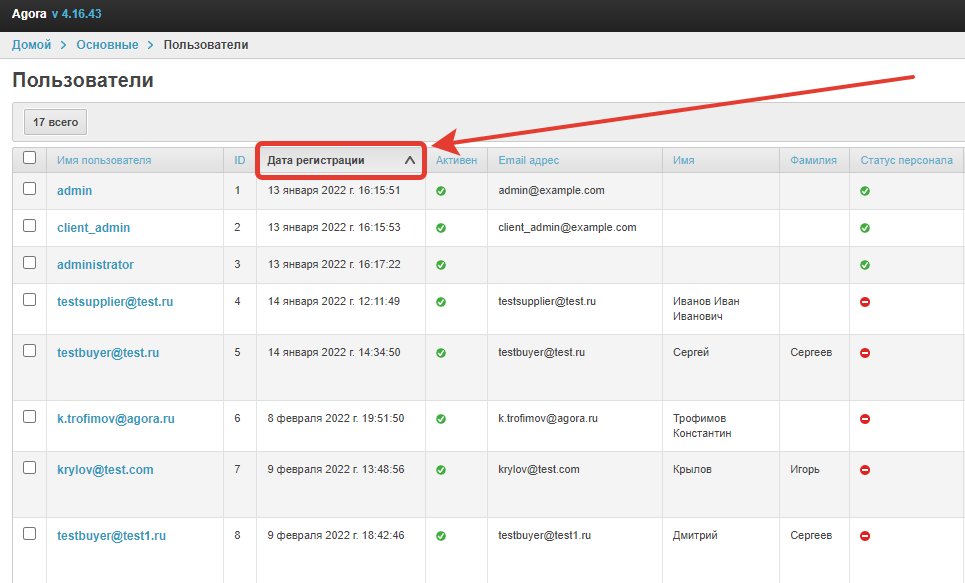Sort table by Email адрес column header
This screenshot has height=583, width=965.
(528, 160)
